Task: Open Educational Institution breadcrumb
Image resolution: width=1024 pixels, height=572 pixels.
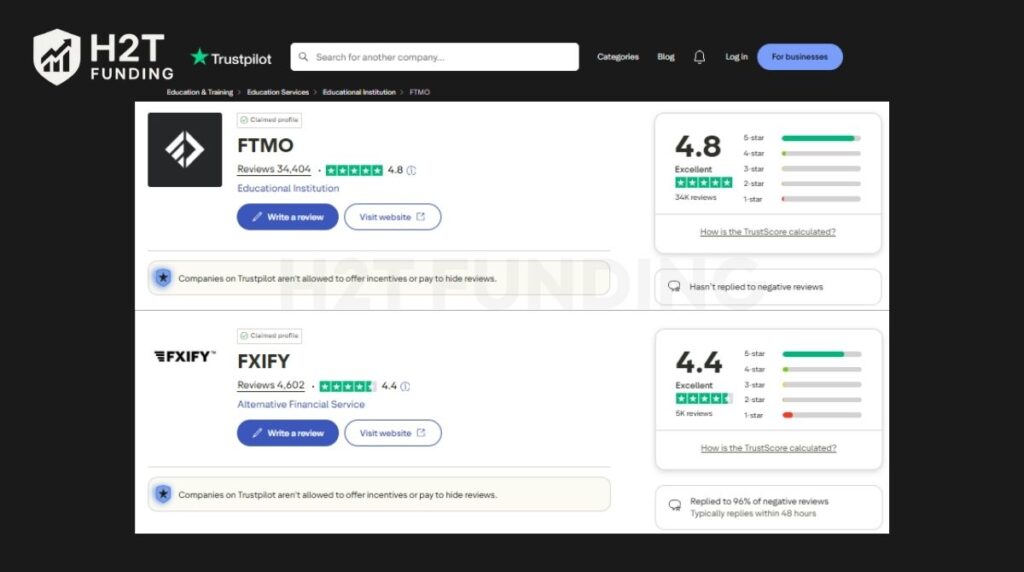Action: [359, 92]
